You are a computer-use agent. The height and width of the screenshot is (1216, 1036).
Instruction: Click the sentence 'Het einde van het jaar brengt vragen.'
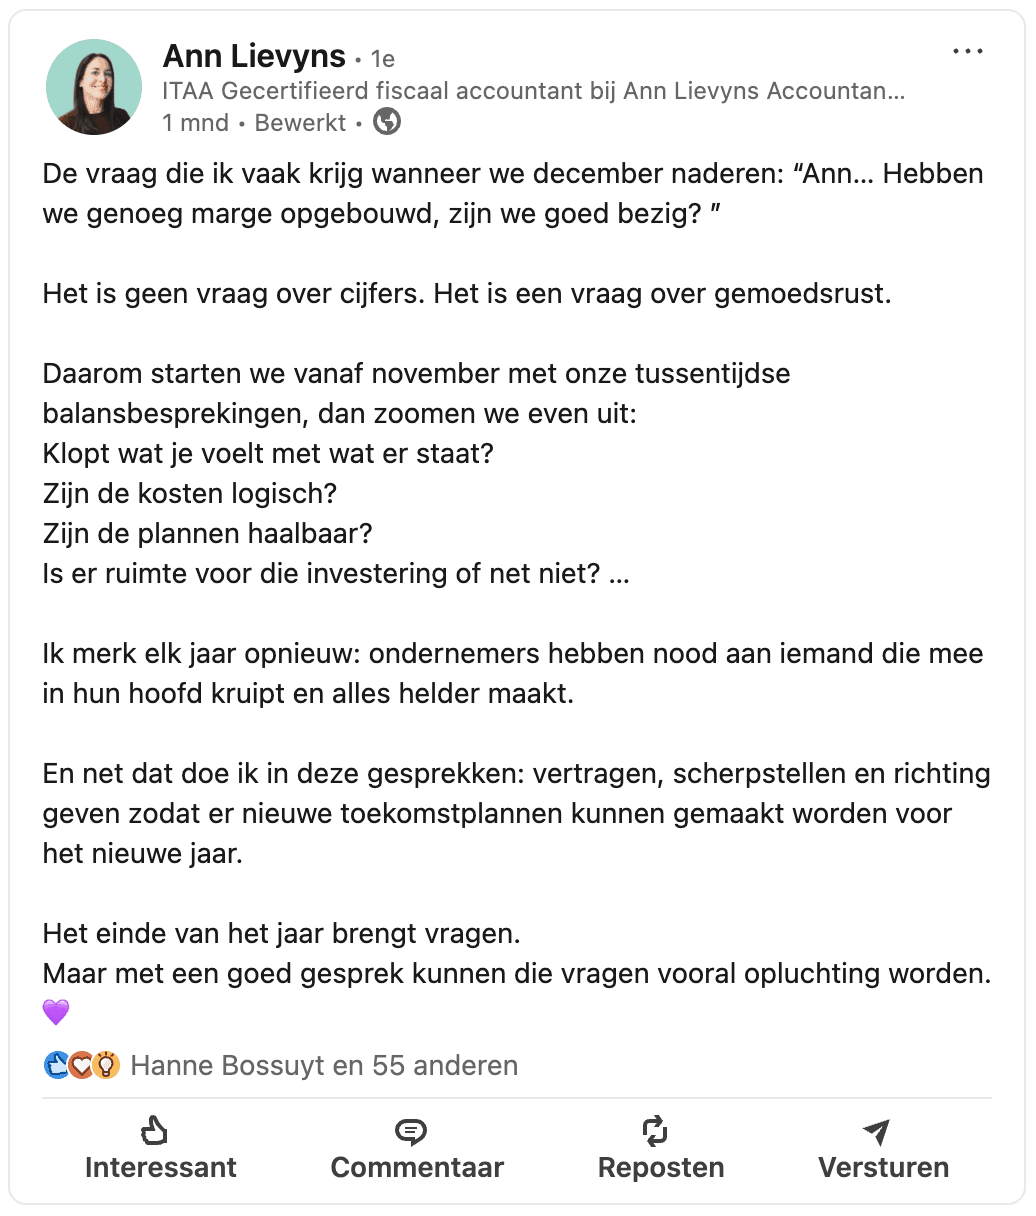282,934
